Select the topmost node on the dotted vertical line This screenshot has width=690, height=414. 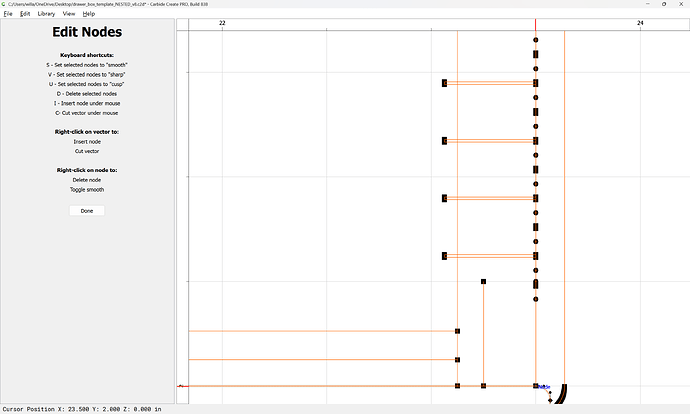point(536,41)
